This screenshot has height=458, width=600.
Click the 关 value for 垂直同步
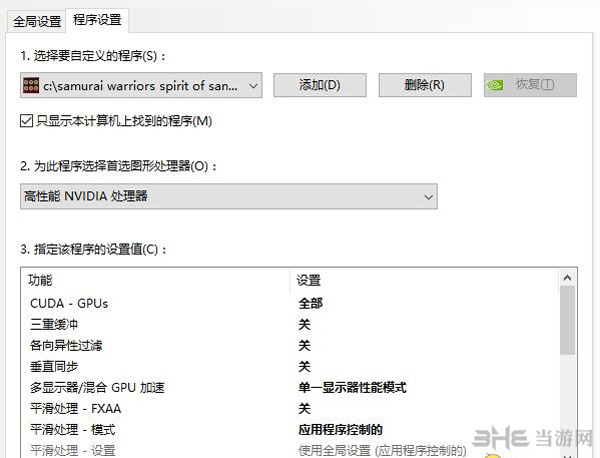[304, 367]
